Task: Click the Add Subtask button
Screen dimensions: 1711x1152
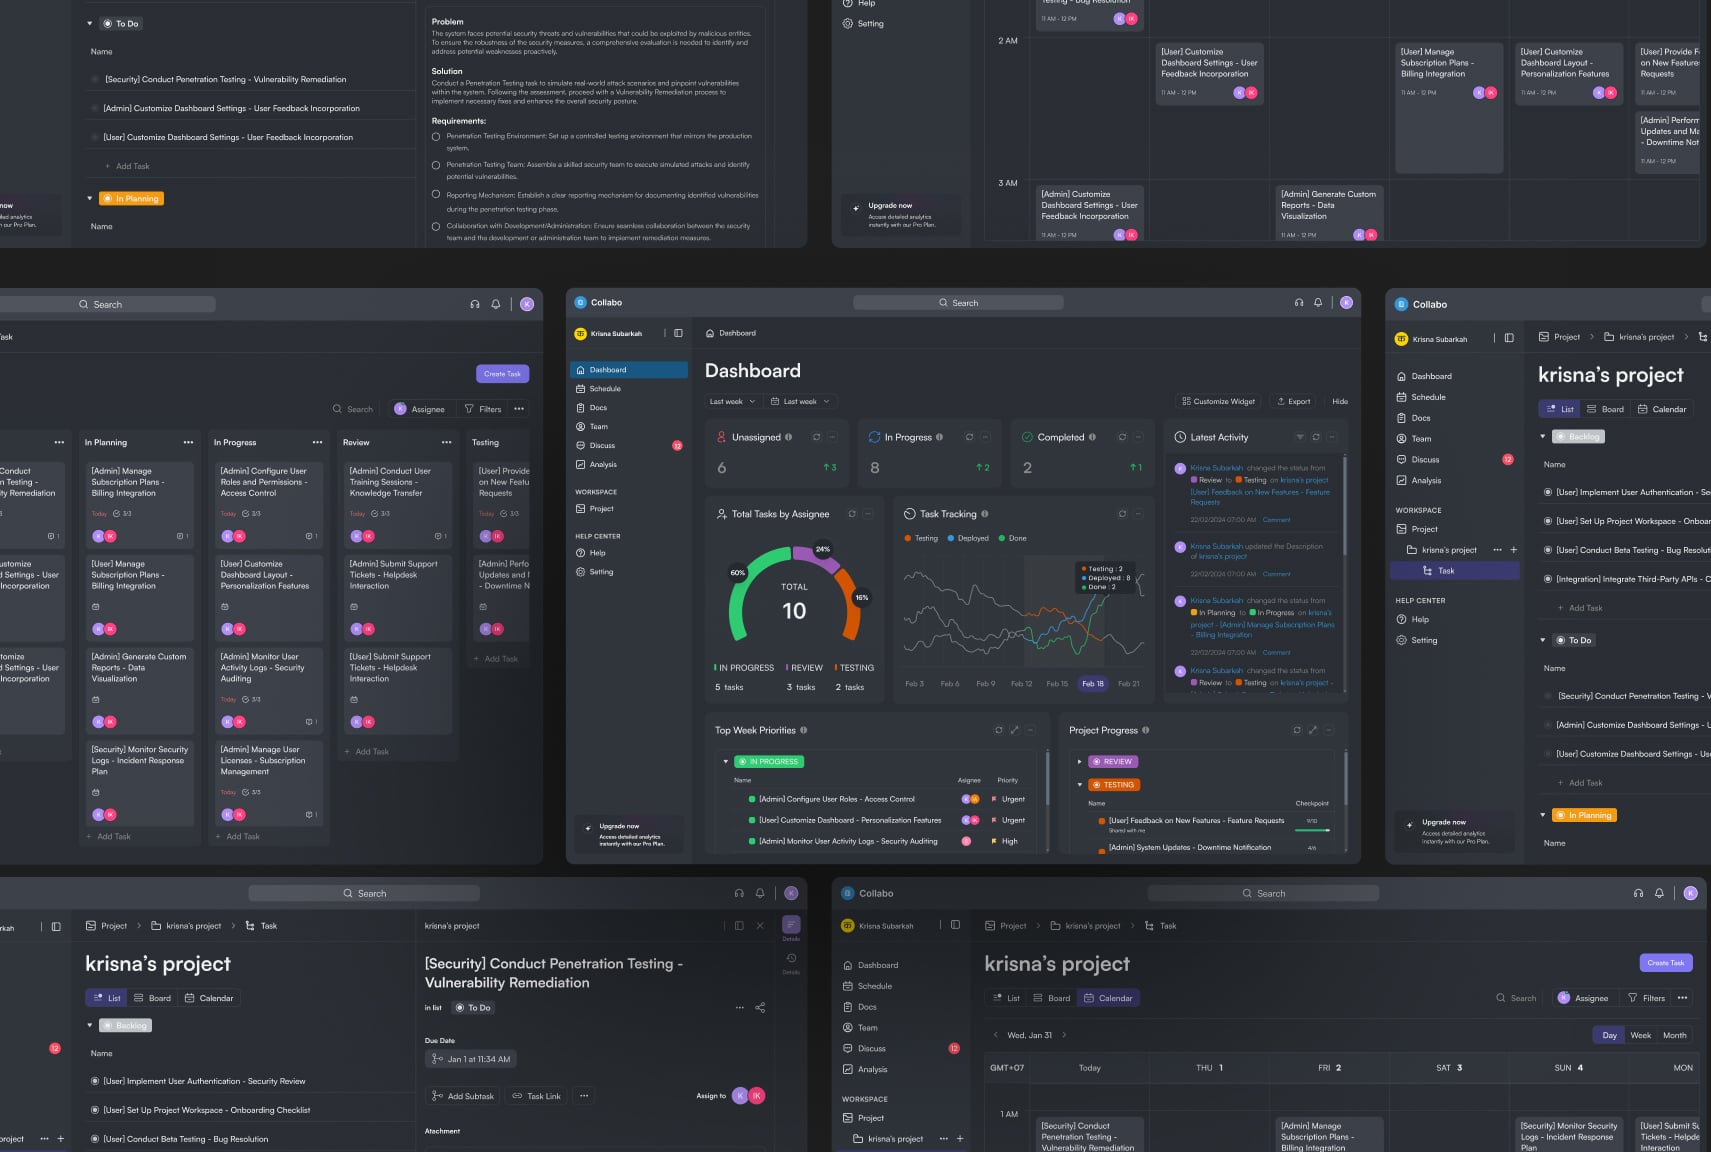Action: pyautogui.click(x=463, y=1096)
